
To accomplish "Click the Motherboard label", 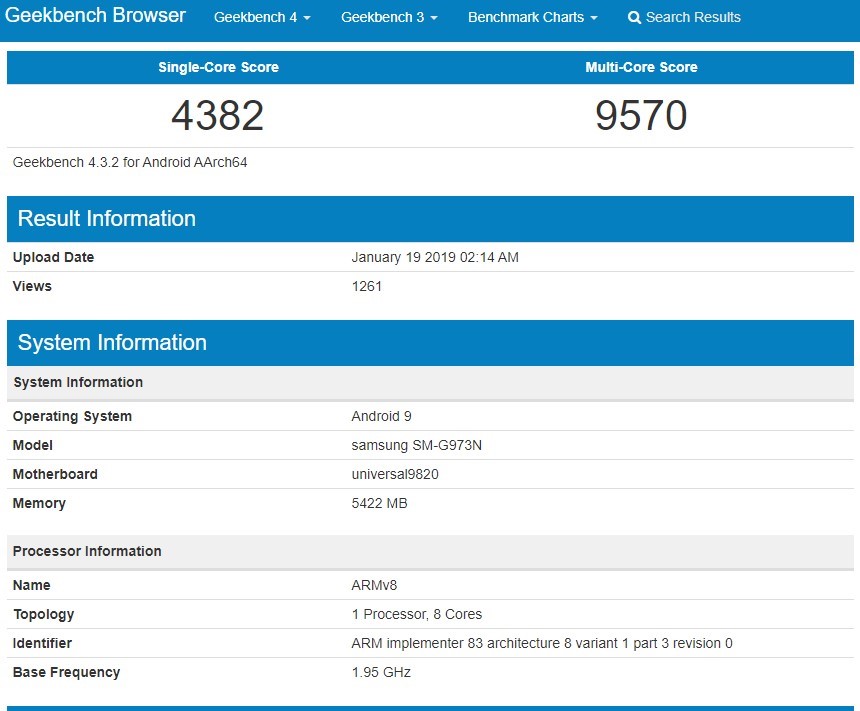I will (55, 474).
